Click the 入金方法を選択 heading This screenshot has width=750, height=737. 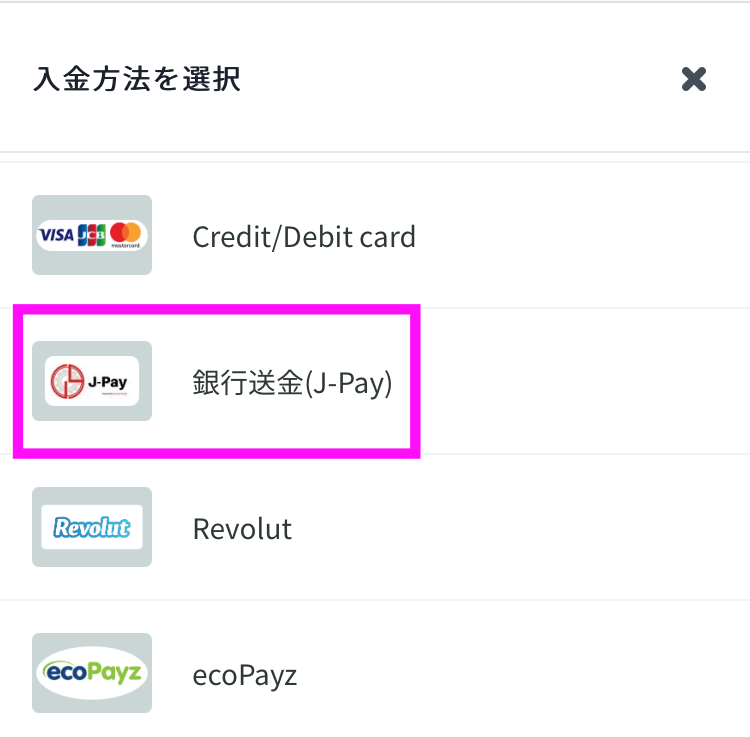137,79
